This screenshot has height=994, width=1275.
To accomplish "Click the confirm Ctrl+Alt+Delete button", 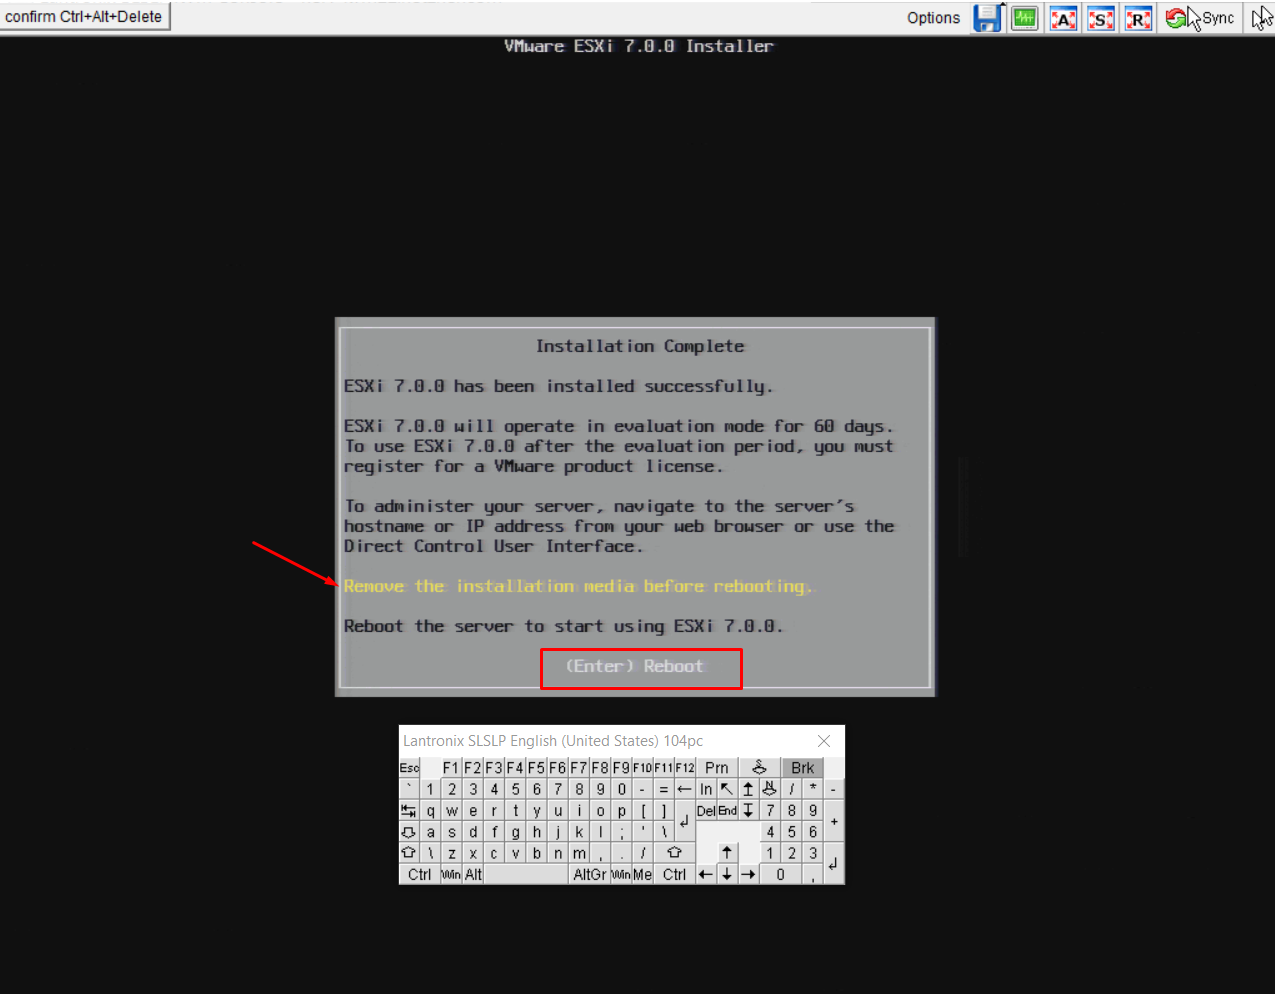I will (84, 17).
